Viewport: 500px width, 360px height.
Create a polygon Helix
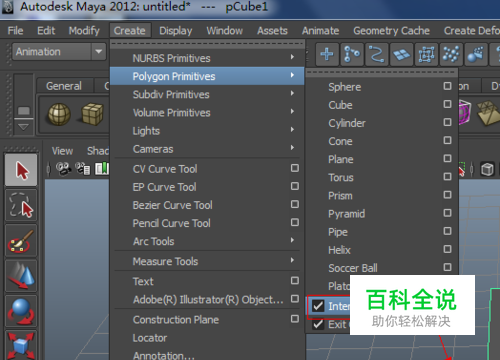pyautogui.click(x=339, y=250)
